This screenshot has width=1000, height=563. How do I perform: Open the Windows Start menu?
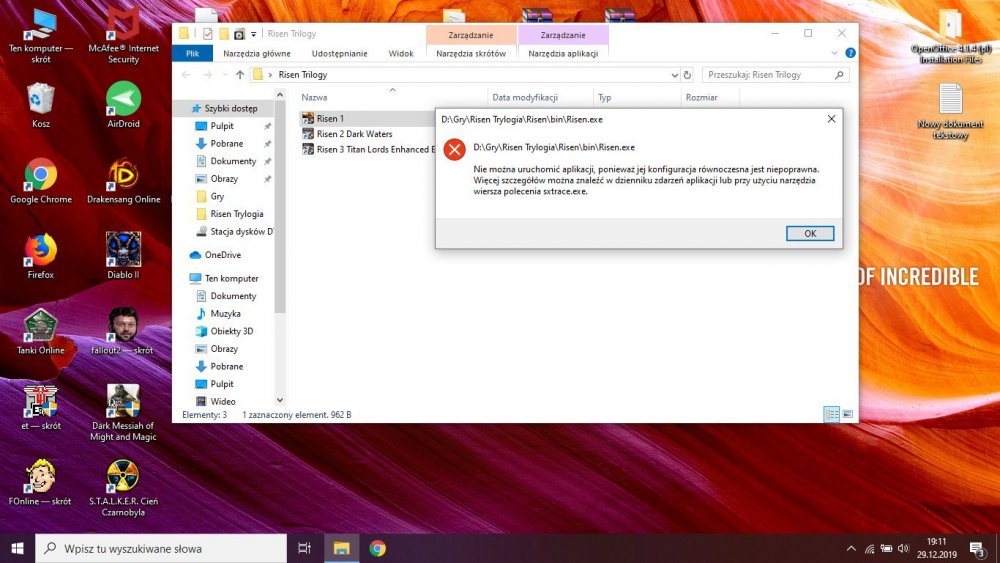click(17, 548)
